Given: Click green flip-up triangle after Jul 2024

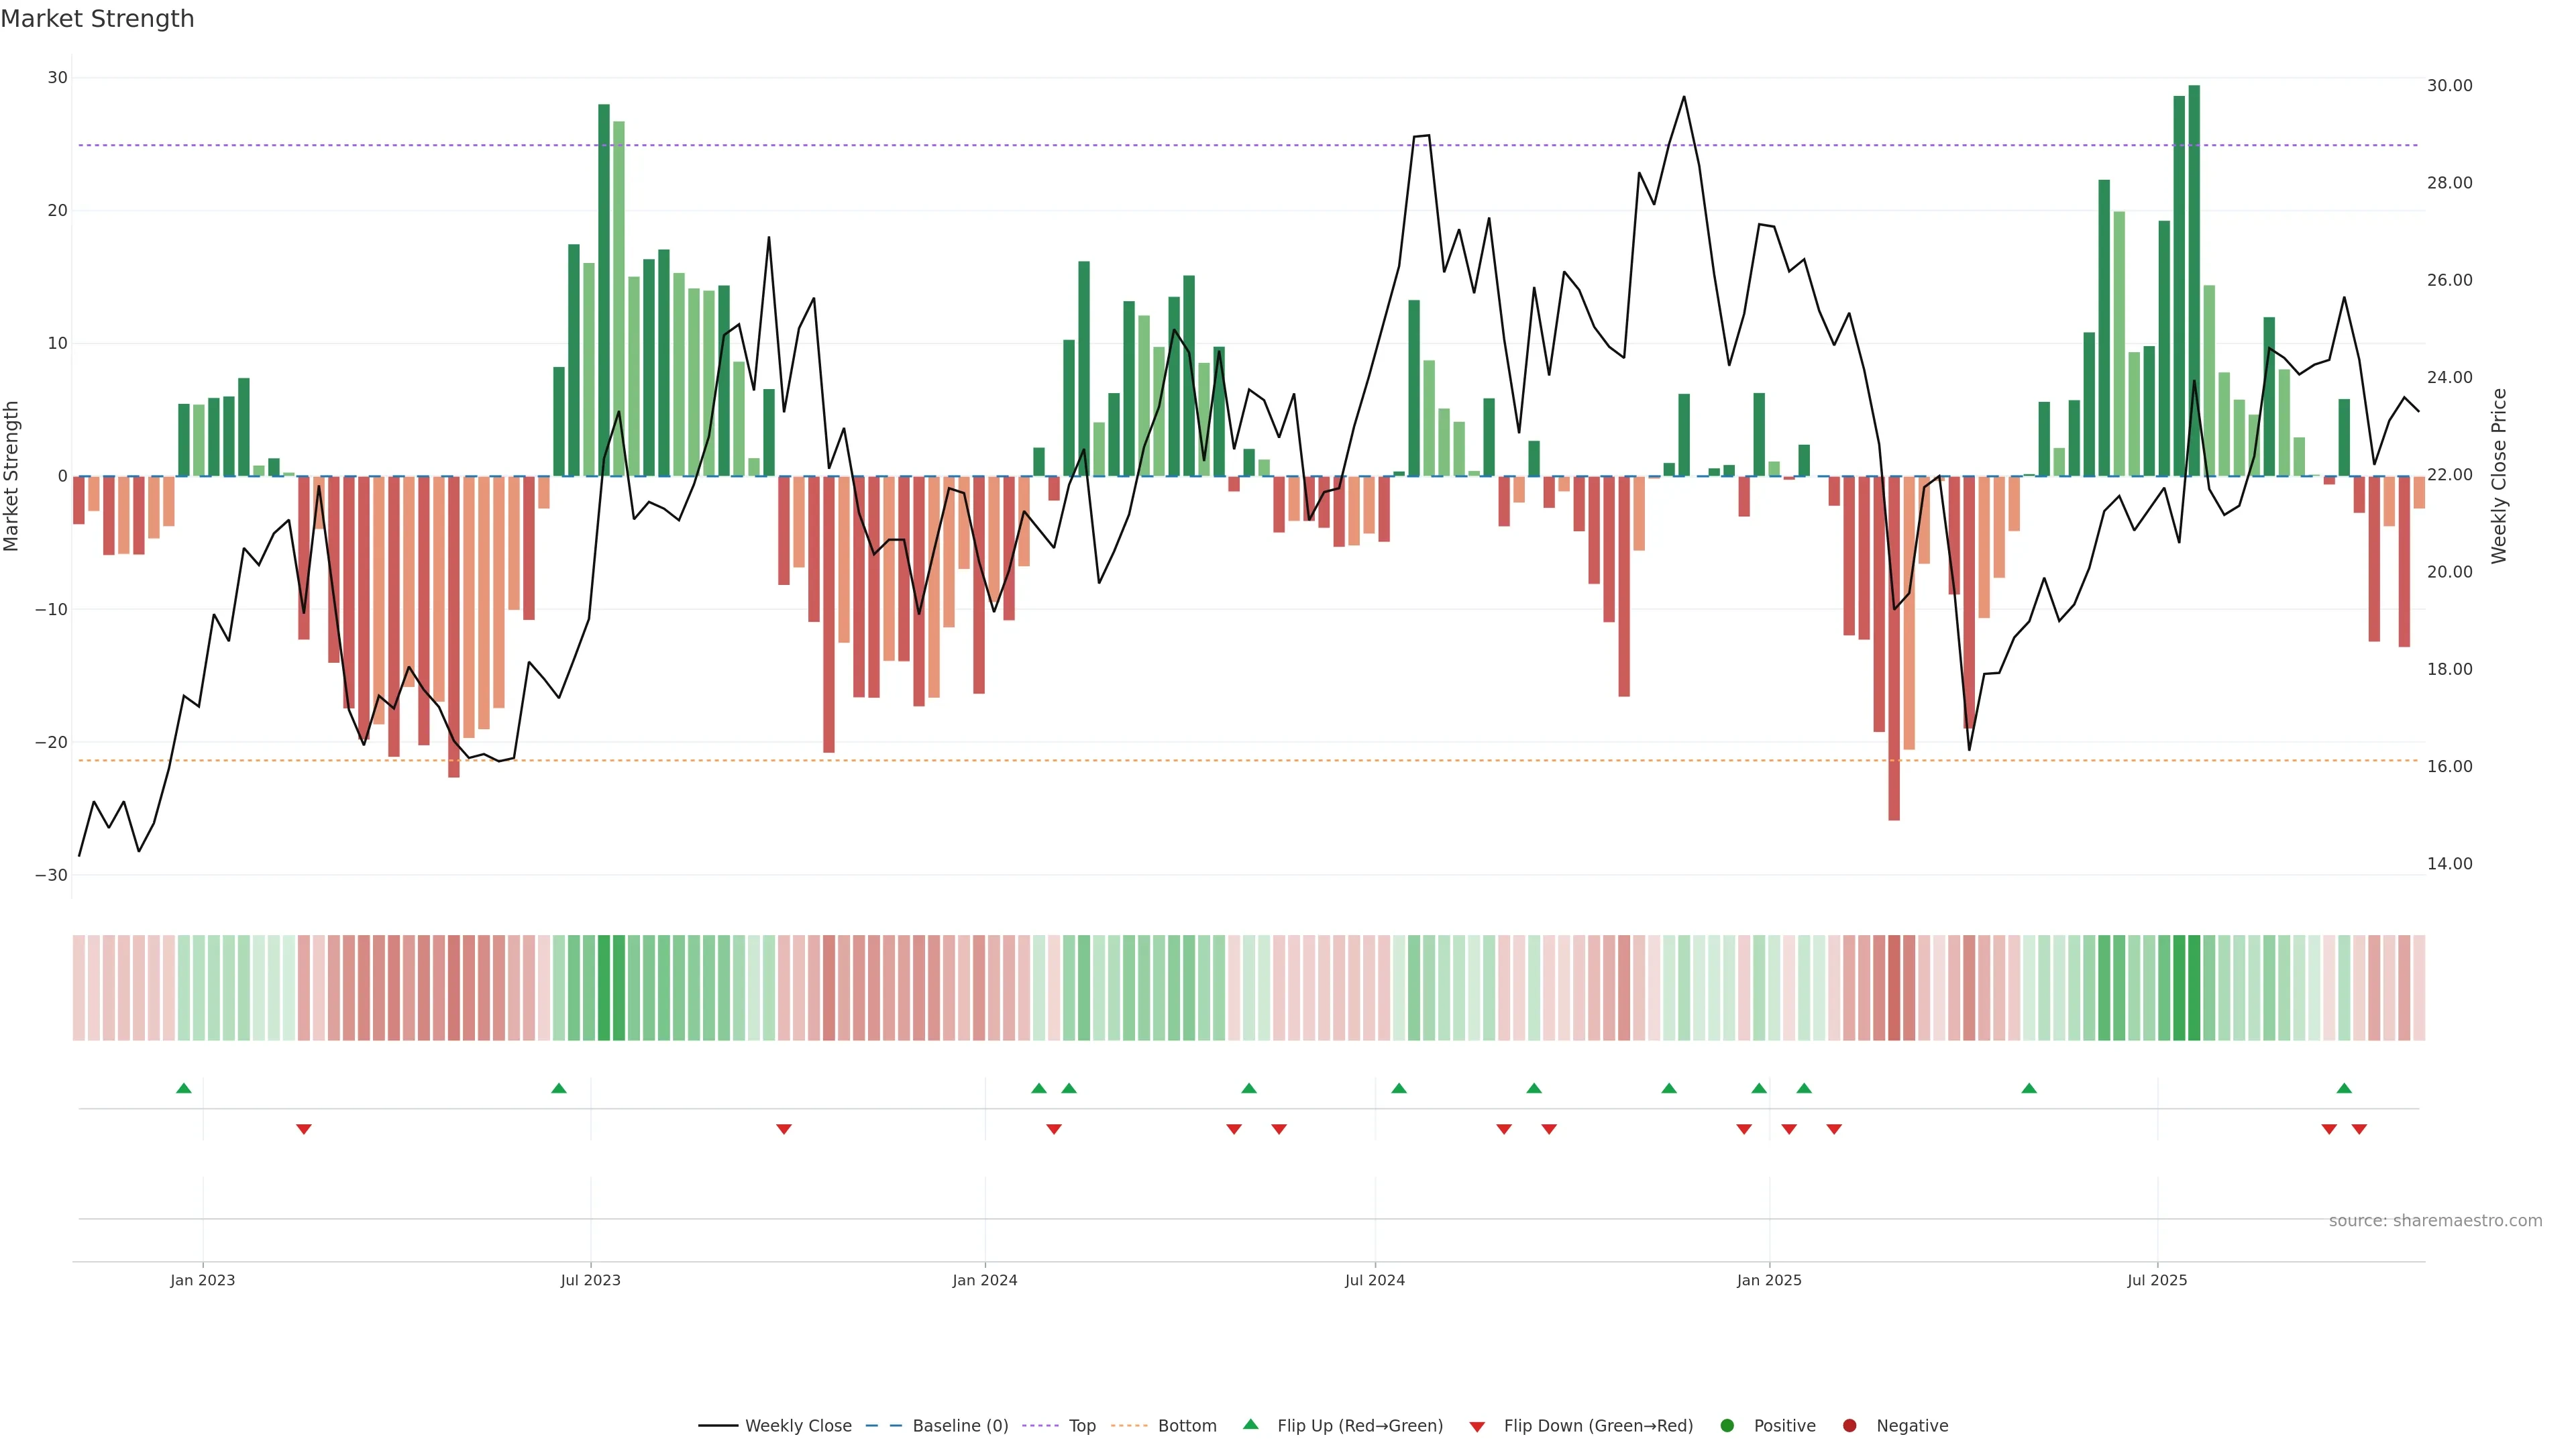Looking at the screenshot, I should click(1399, 1088).
